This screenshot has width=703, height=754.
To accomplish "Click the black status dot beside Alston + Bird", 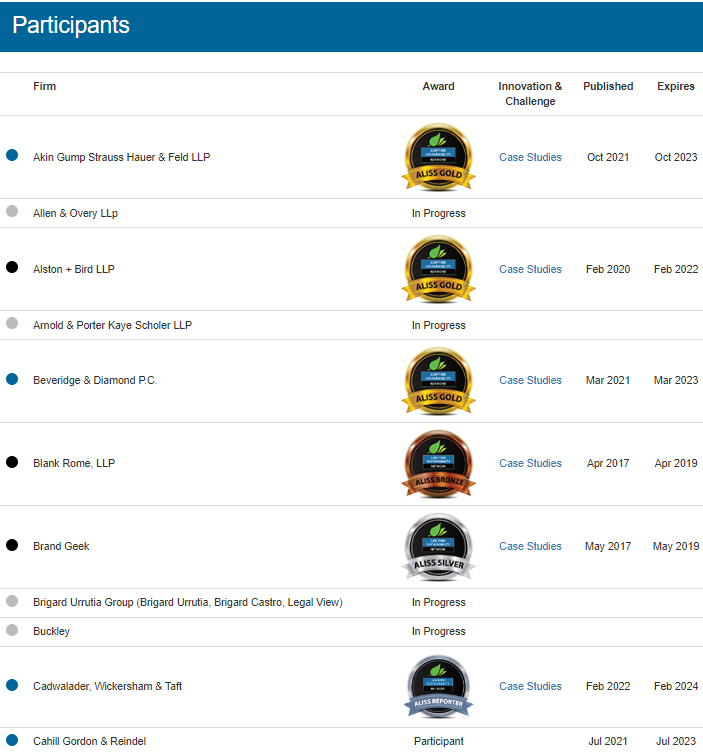I will (x=12, y=267).
